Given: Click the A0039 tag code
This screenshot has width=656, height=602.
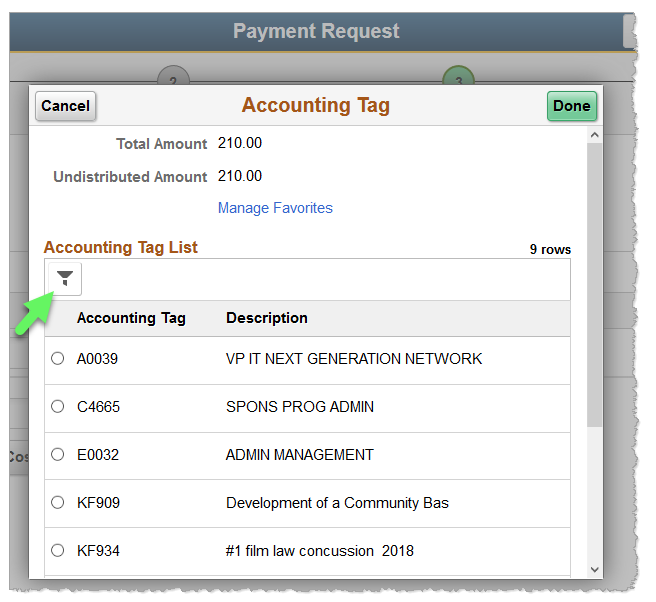Looking at the screenshot, I should click(97, 359).
